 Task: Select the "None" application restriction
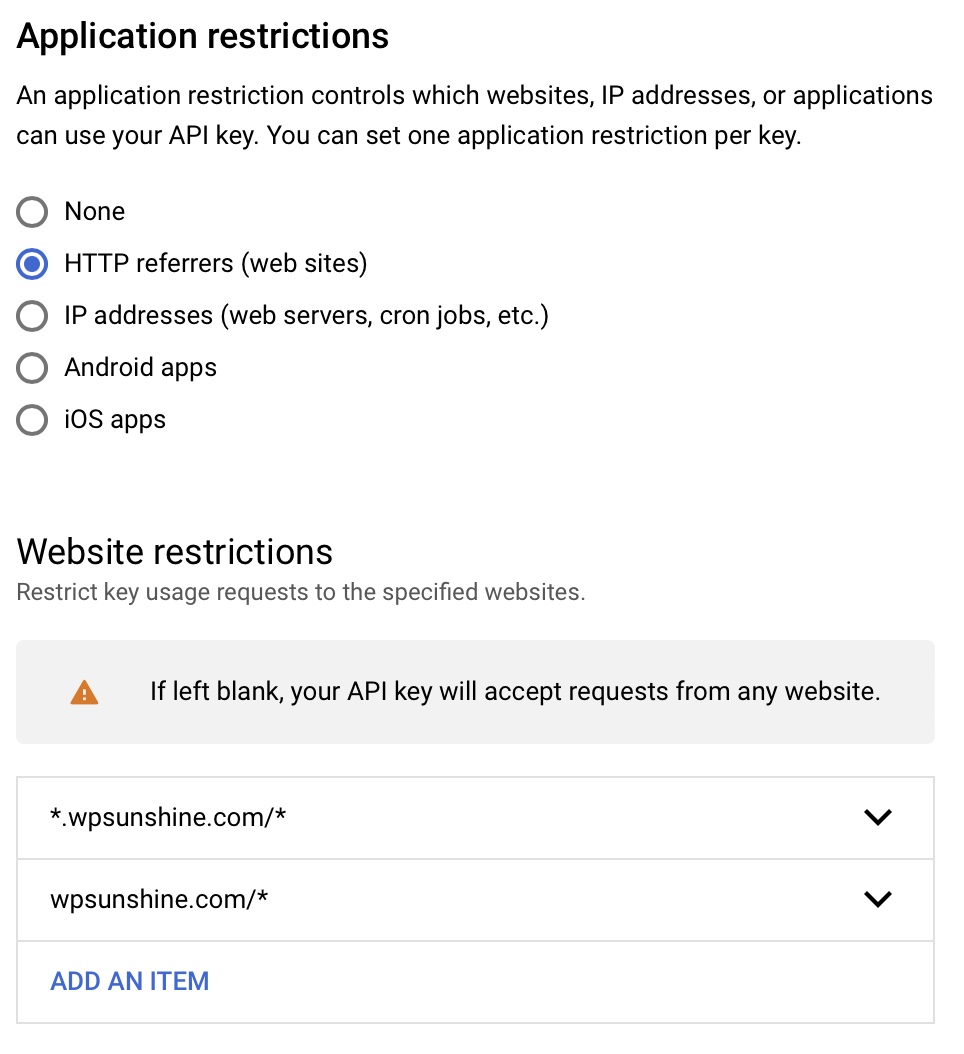(32, 212)
